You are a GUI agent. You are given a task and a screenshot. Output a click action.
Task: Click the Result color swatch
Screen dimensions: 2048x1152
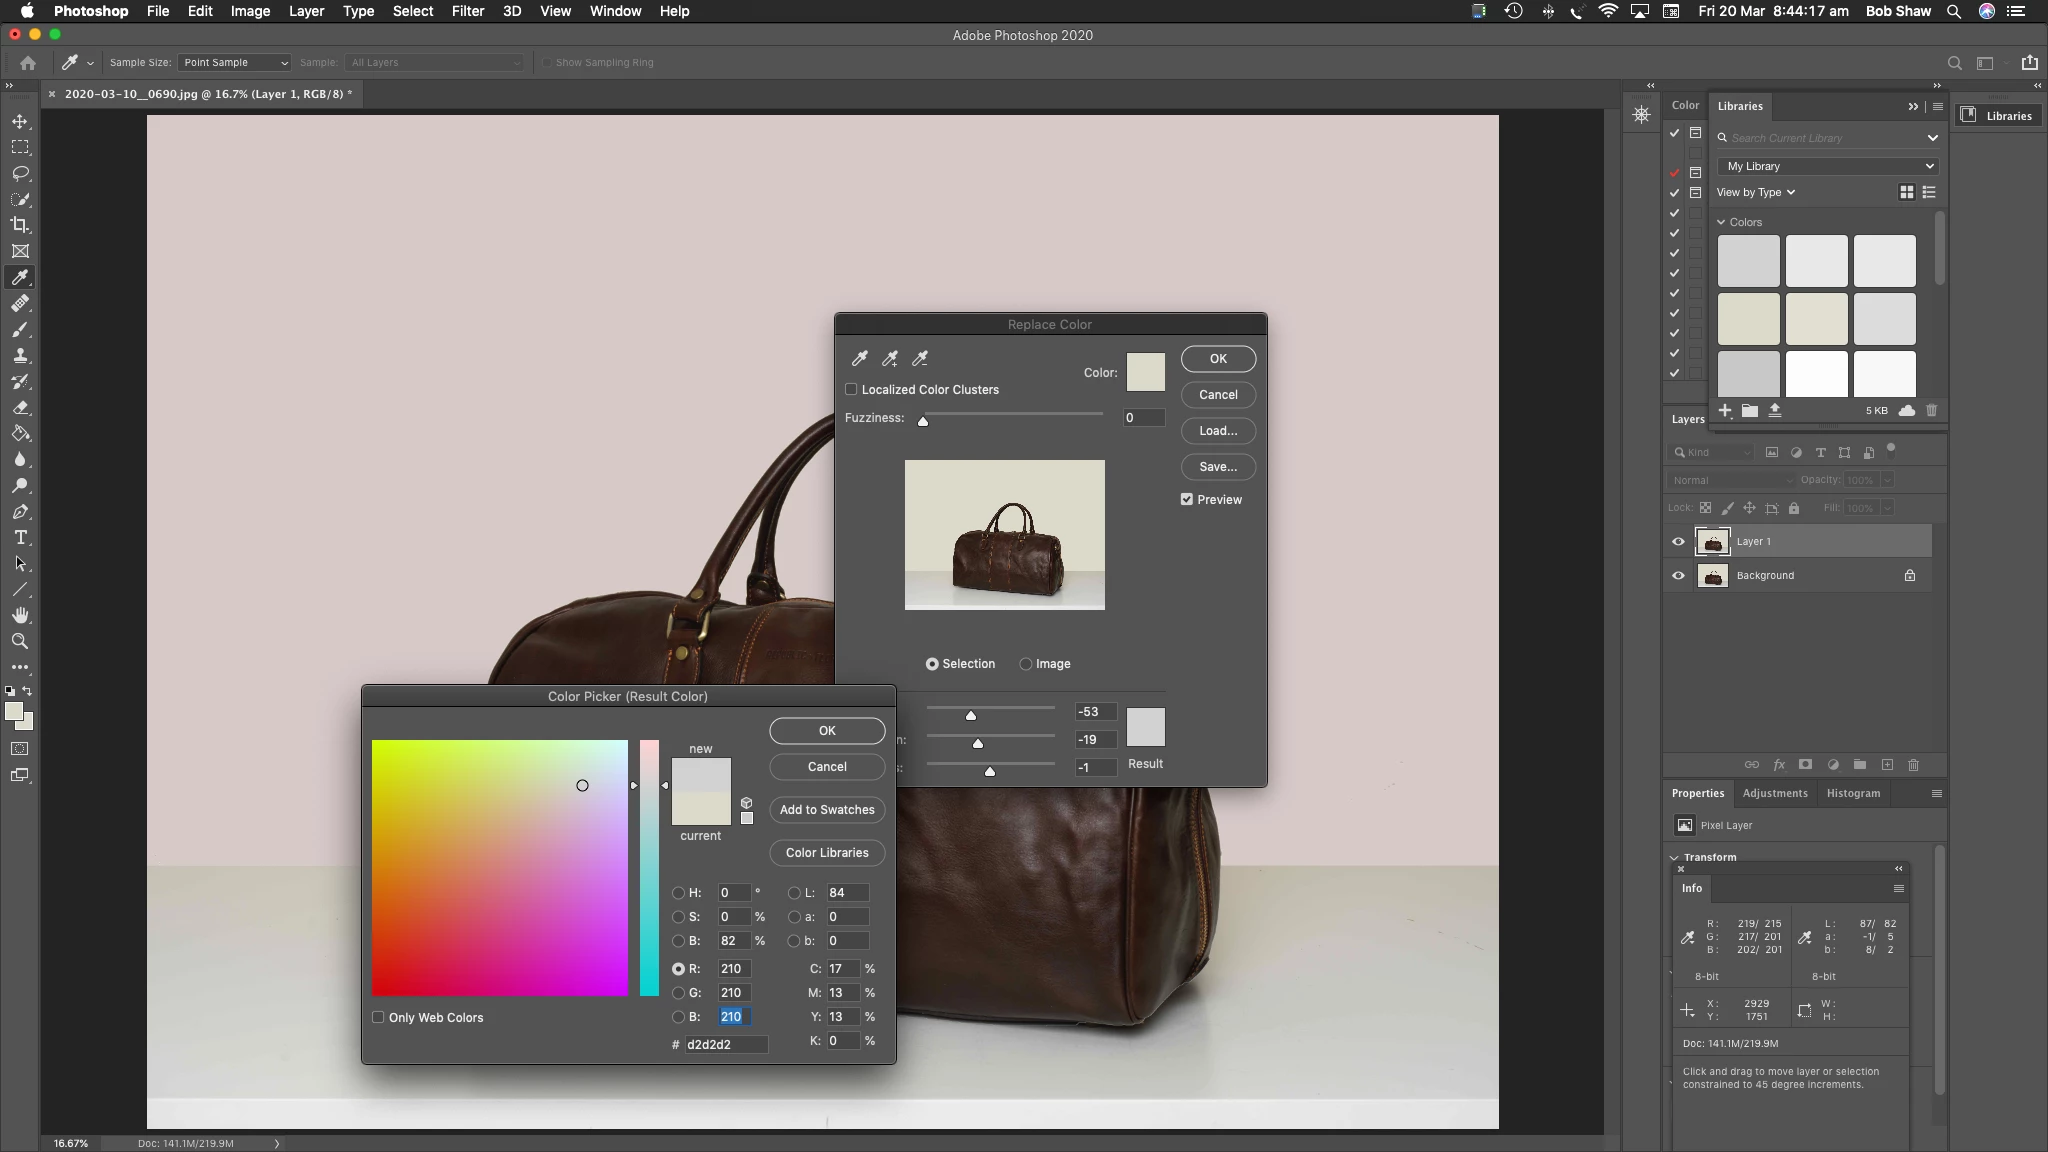(x=1145, y=727)
